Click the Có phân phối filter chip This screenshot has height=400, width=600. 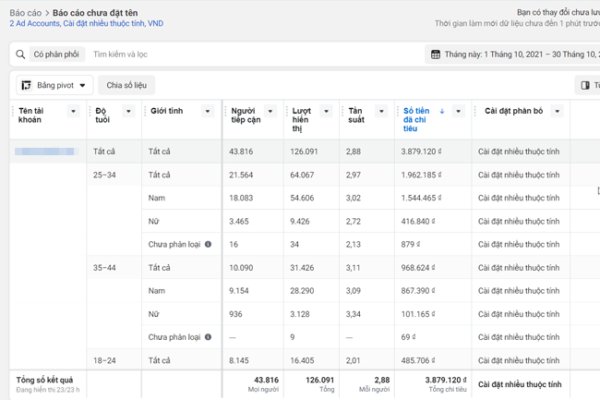[54, 54]
